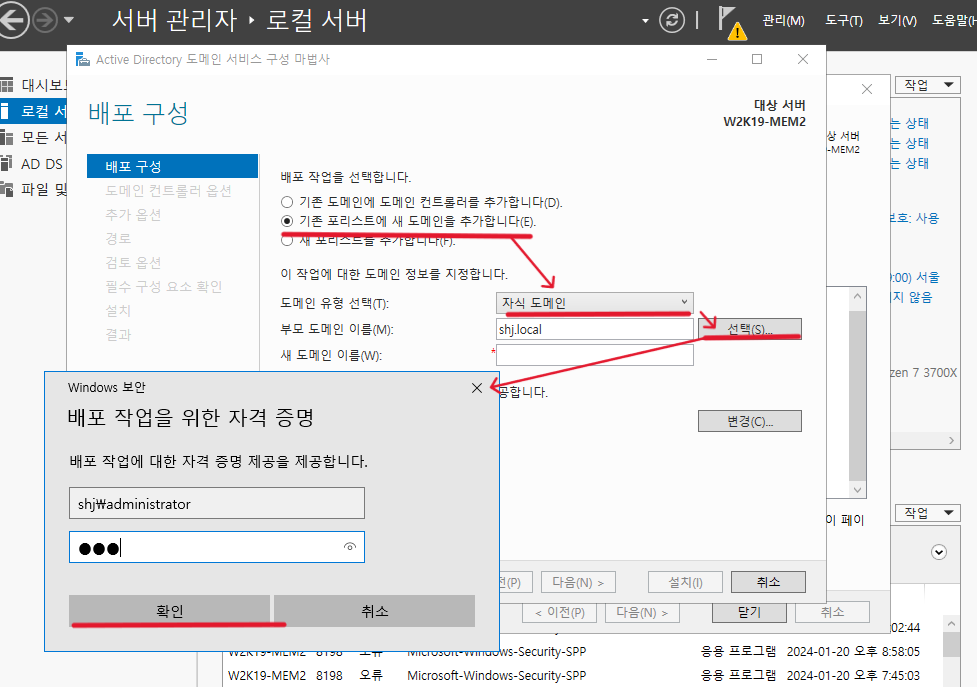Go back with Server Manager back arrow

(x=13, y=20)
